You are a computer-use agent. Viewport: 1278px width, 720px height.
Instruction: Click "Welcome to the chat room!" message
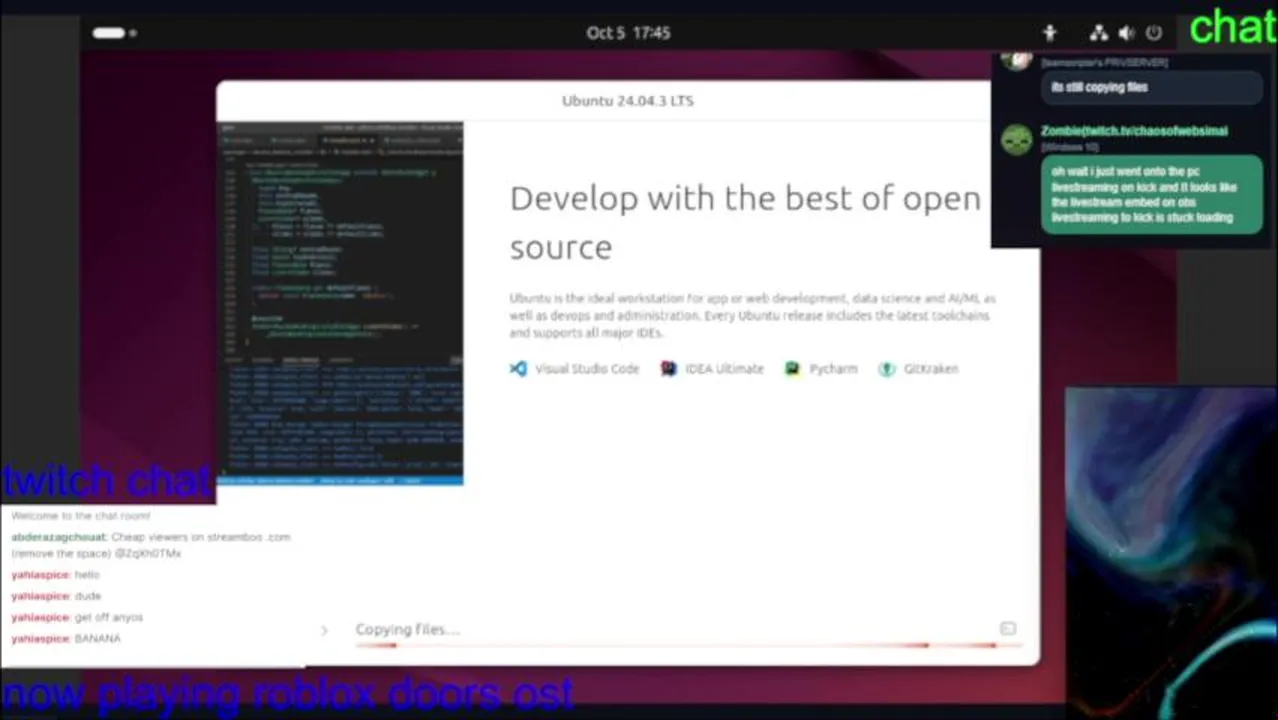point(81,516)
